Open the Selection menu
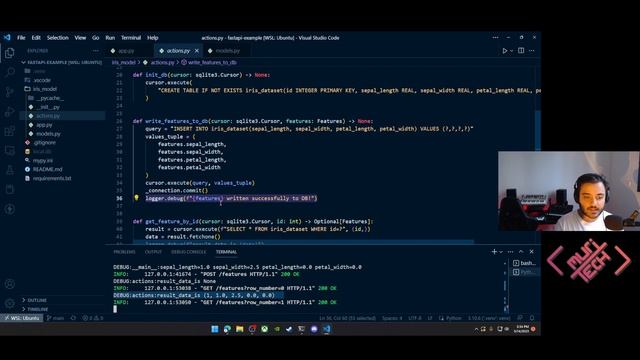 pyautogui.click(x=58, y=38)
